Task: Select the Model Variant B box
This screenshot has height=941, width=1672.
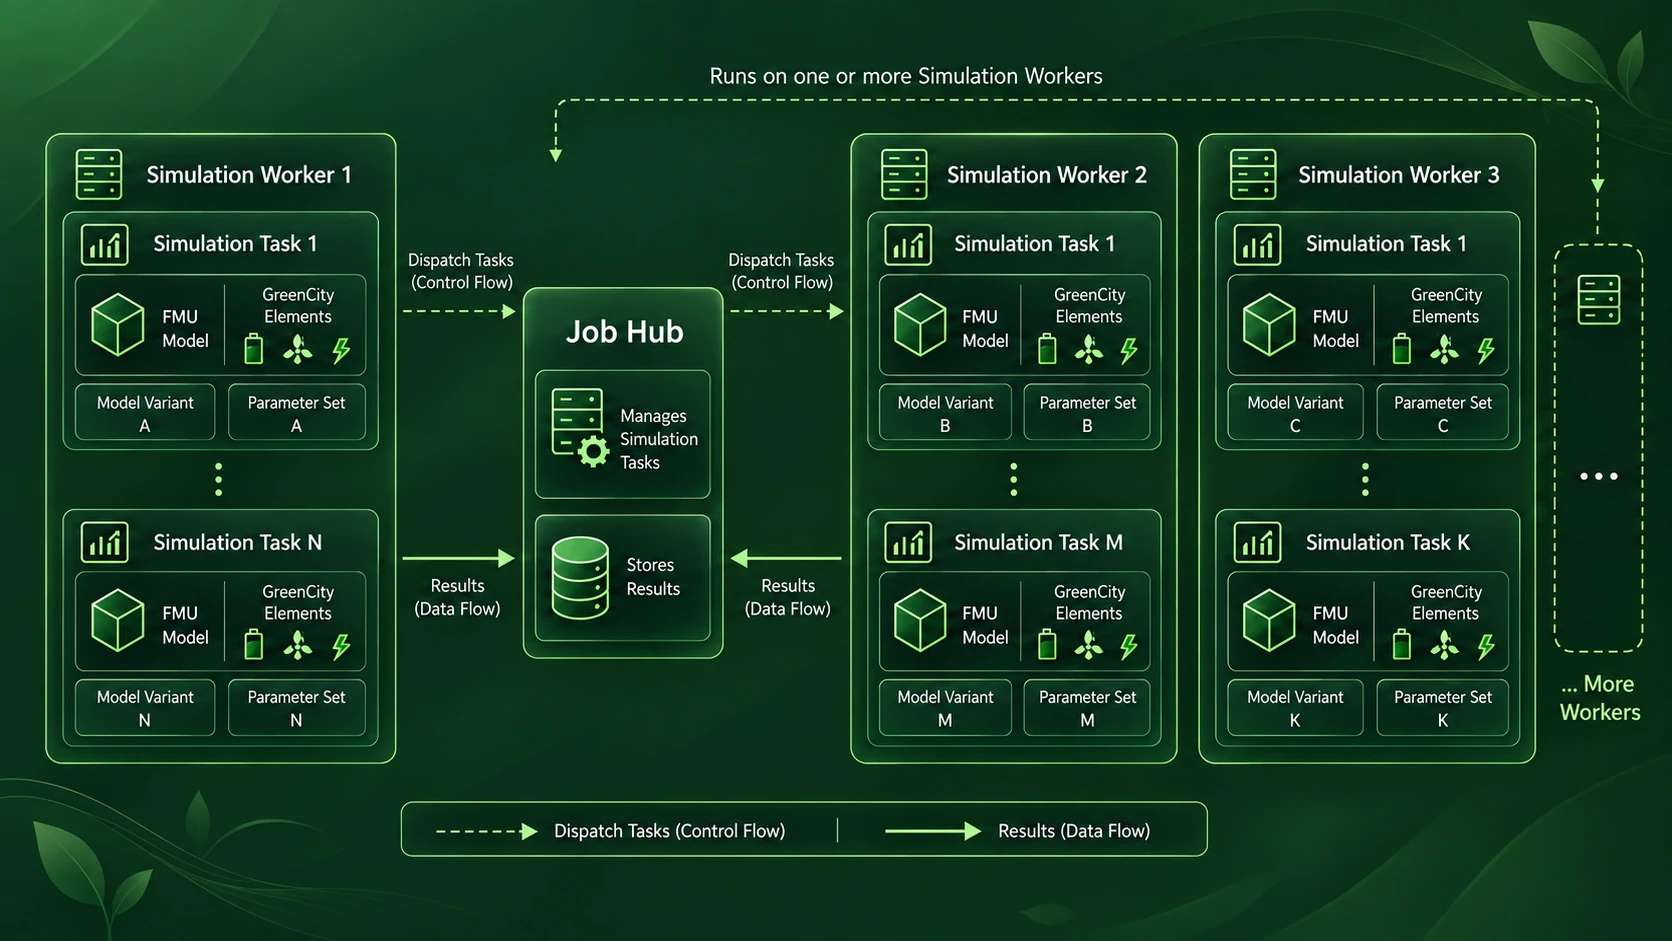Action: [945, 412]
